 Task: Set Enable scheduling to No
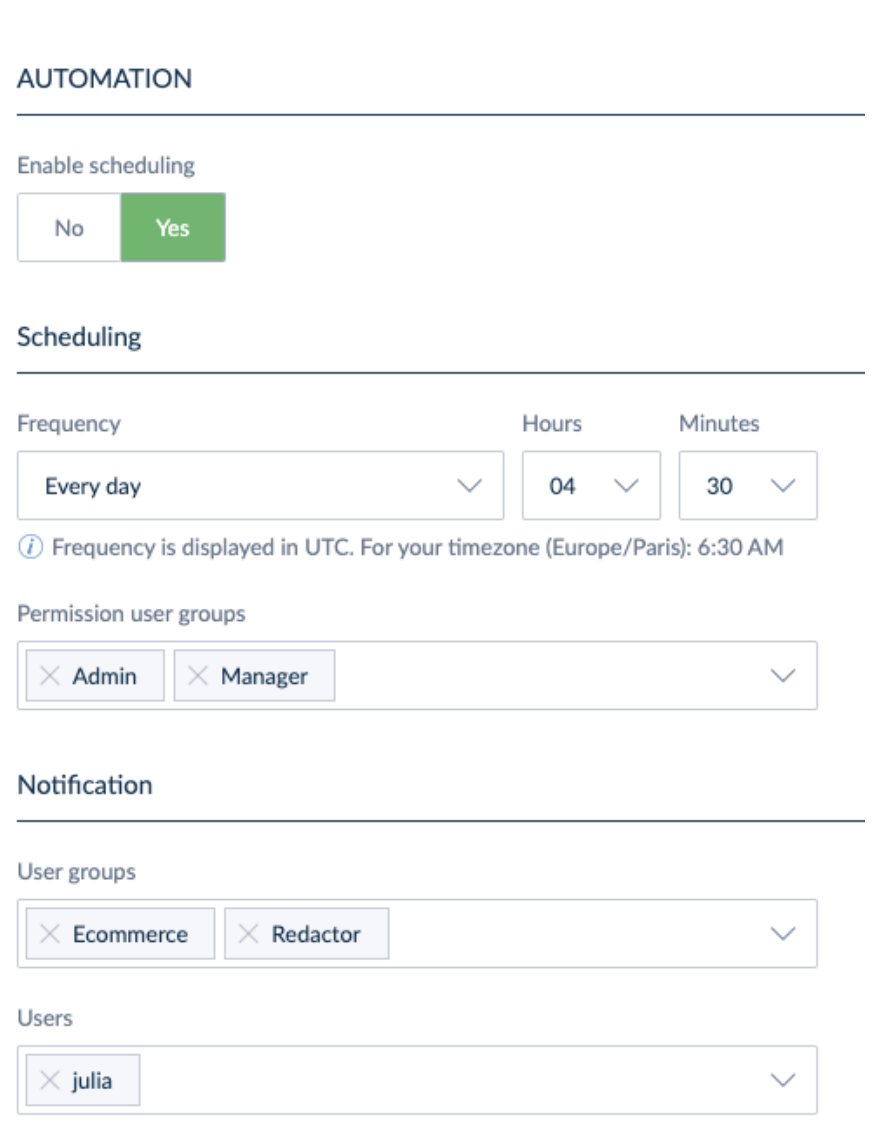69,228
